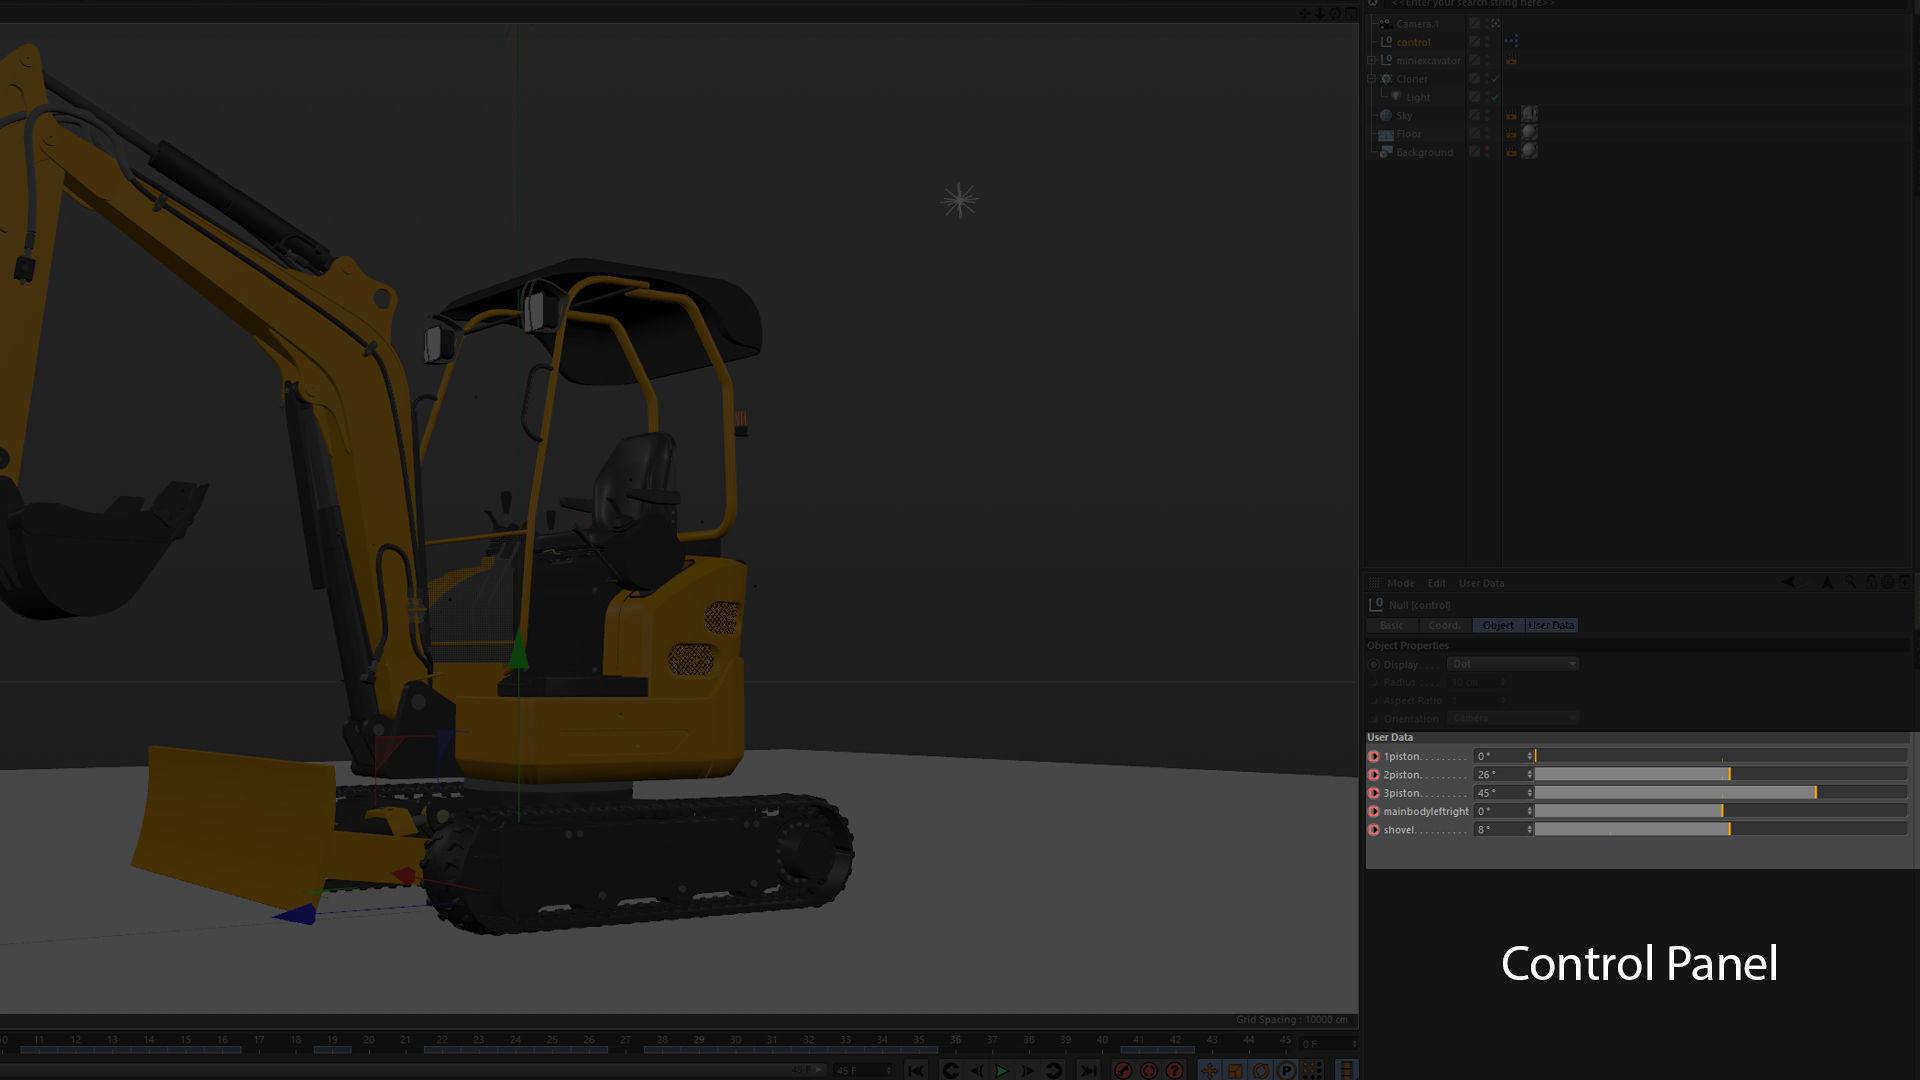This screenshot has height=1080, width=1920.
Task: Collapse the Cloner object hierarchy
Action: click(x=1372, y=79)
